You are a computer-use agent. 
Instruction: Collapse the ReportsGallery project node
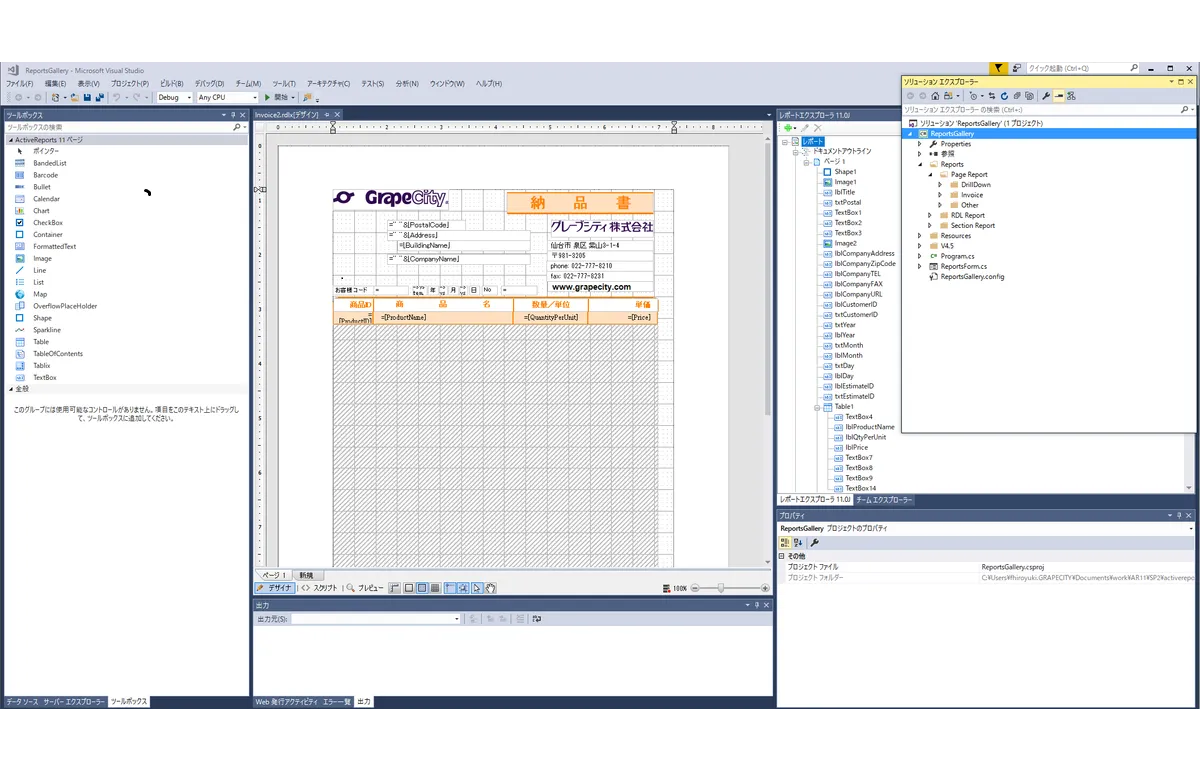(910, 133)
